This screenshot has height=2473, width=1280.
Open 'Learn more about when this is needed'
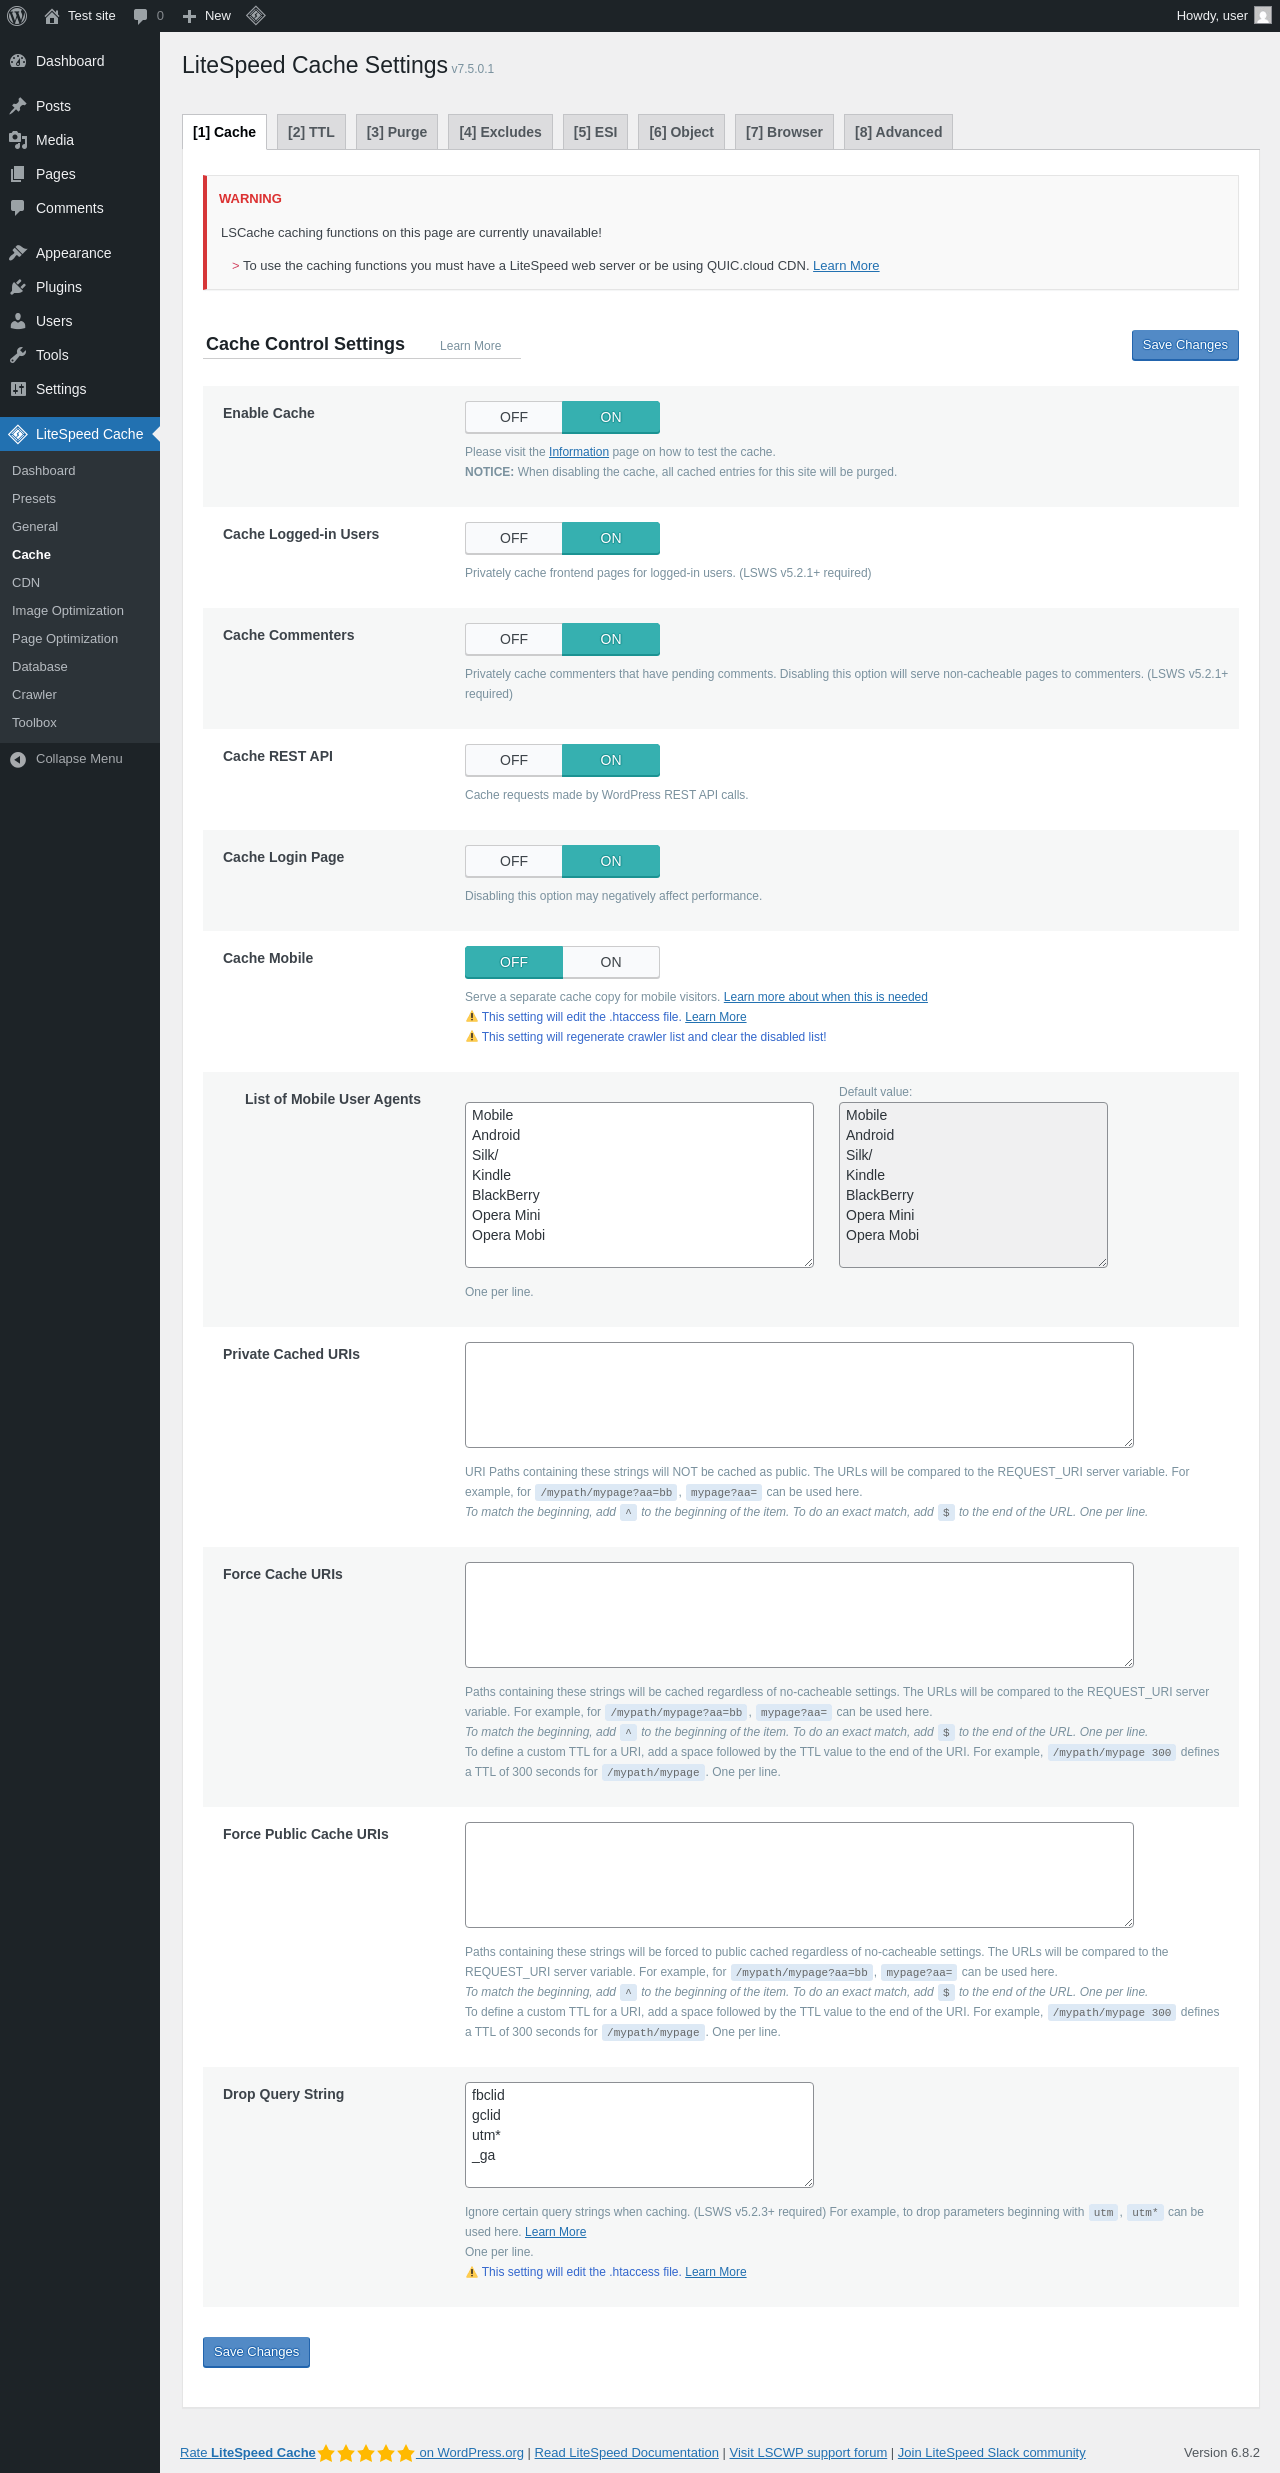pyautogui.click(x=826, y=997)
